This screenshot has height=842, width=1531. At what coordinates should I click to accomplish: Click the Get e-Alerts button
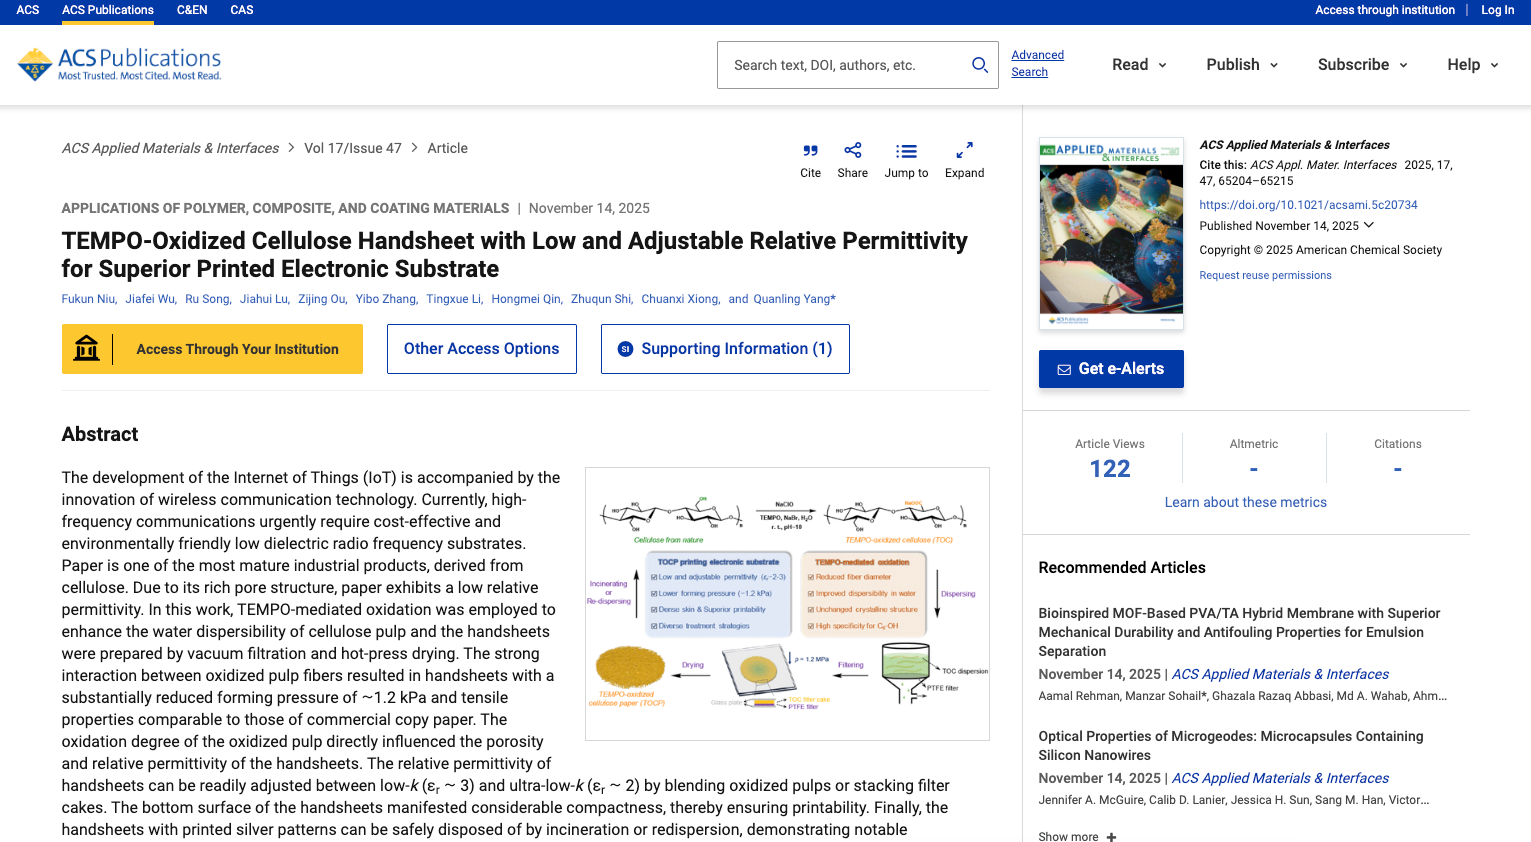[x=1111, y=369]
